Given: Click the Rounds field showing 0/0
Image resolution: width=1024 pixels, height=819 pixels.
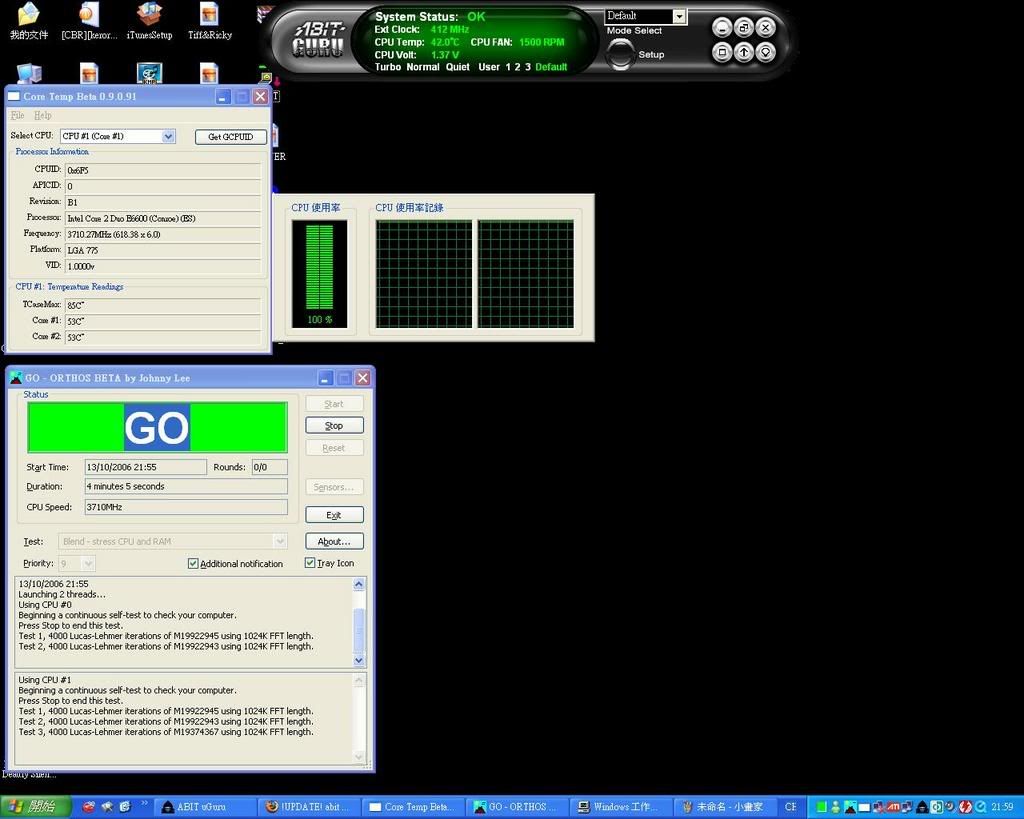Looking at the screenshot, I should (x=270, y=467).
